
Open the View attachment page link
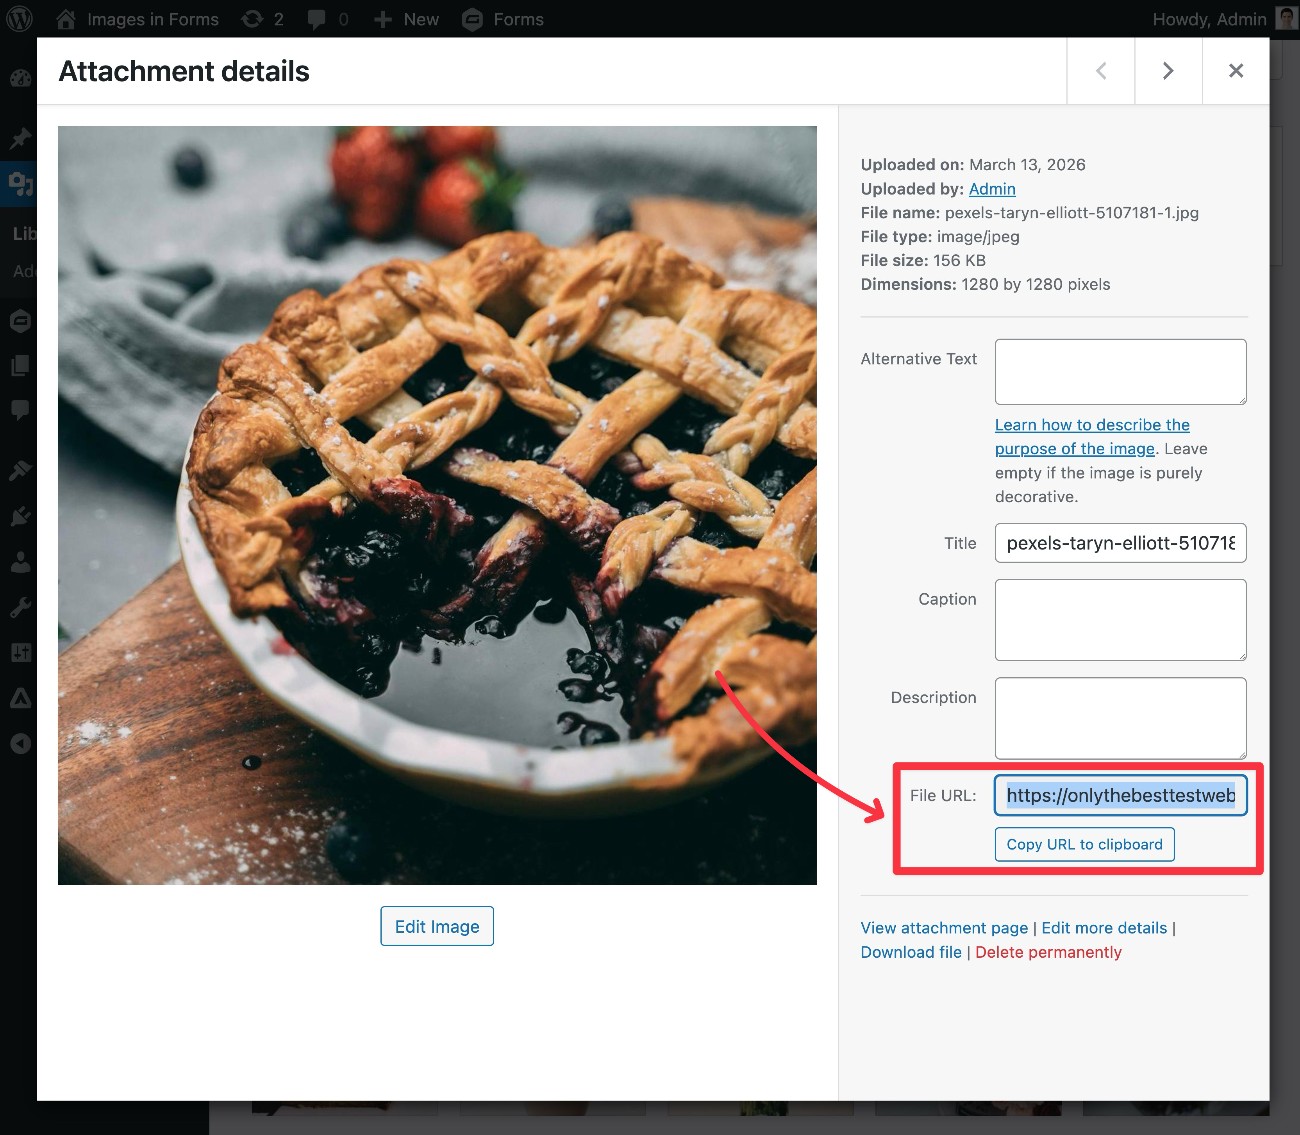(944, 928)
